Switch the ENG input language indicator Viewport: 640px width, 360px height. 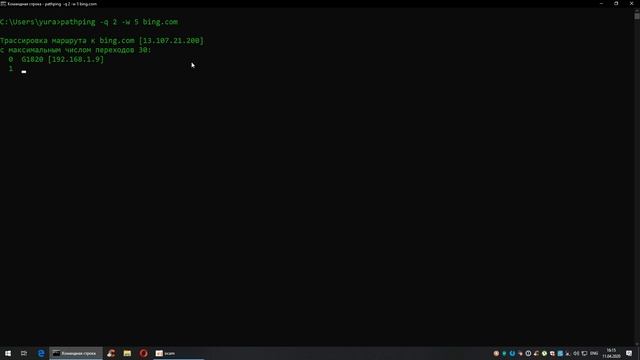click(x=594, y=353)
